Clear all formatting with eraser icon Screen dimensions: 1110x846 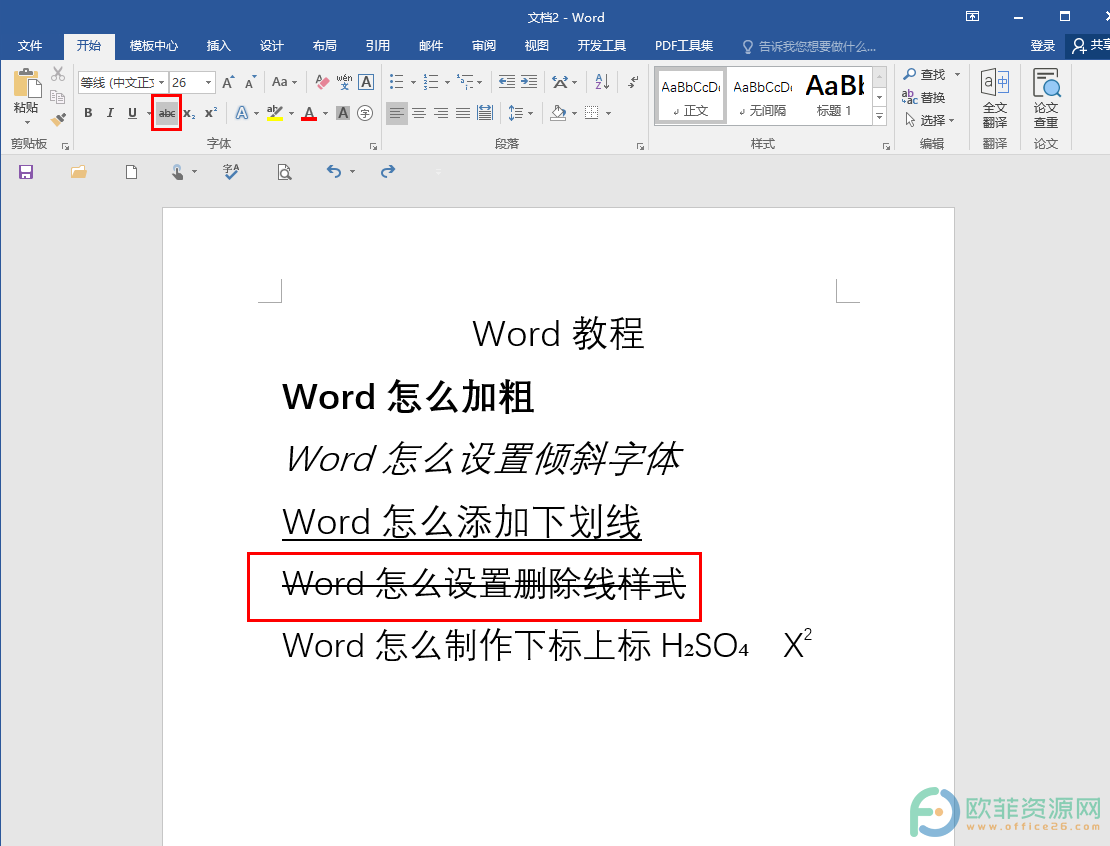coord(322,82)
